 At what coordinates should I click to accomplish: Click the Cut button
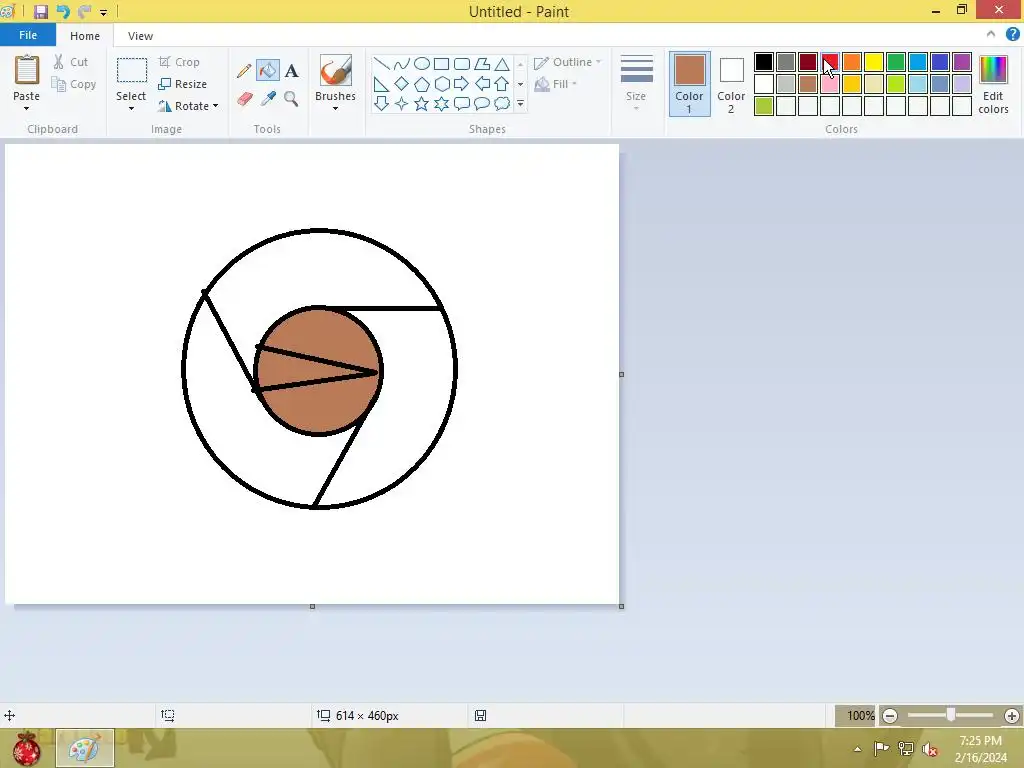point(71,62)
